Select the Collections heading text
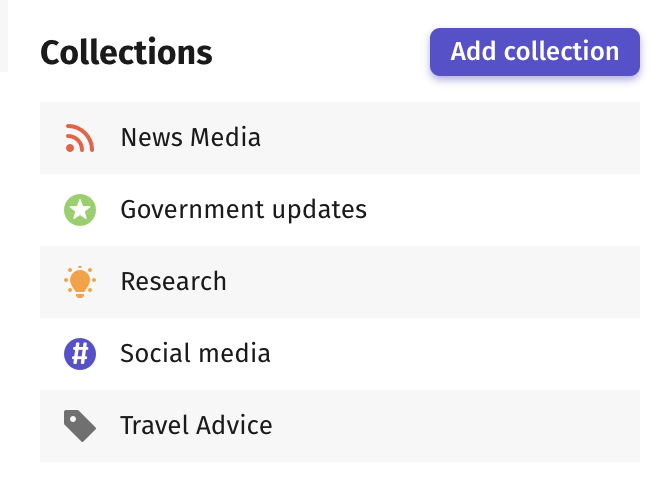The height and width of the screenshot is (496, 668). pos(126,52)
